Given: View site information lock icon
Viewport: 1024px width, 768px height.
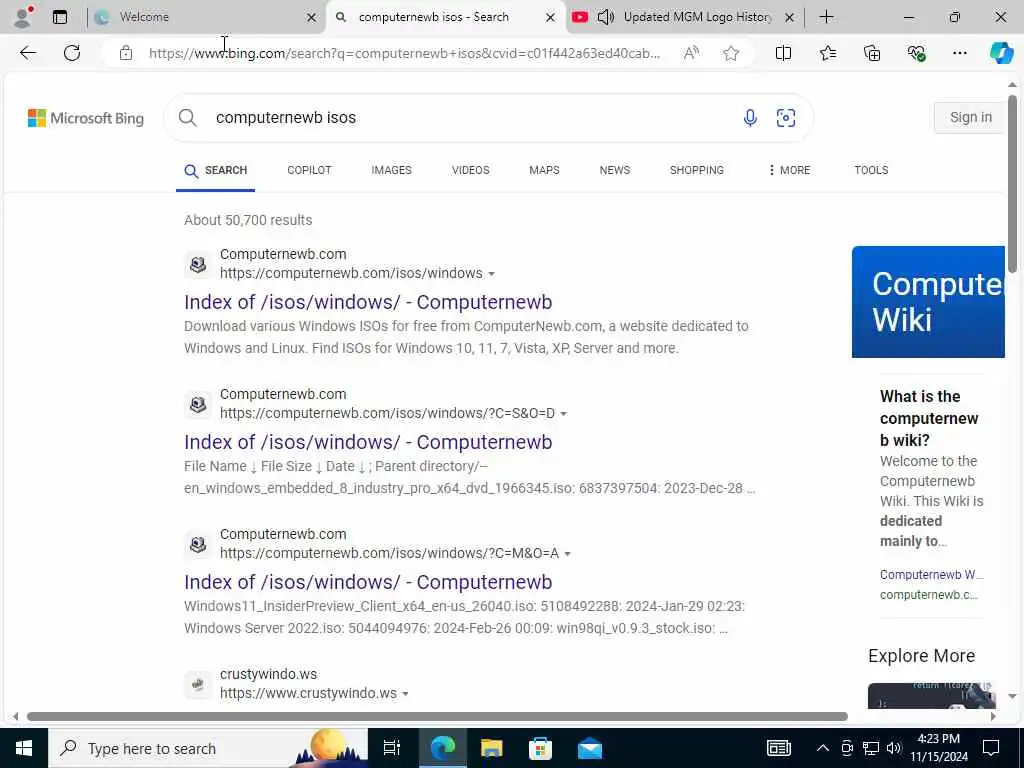Looking at the screenshot, I should (x=126, y=53).
